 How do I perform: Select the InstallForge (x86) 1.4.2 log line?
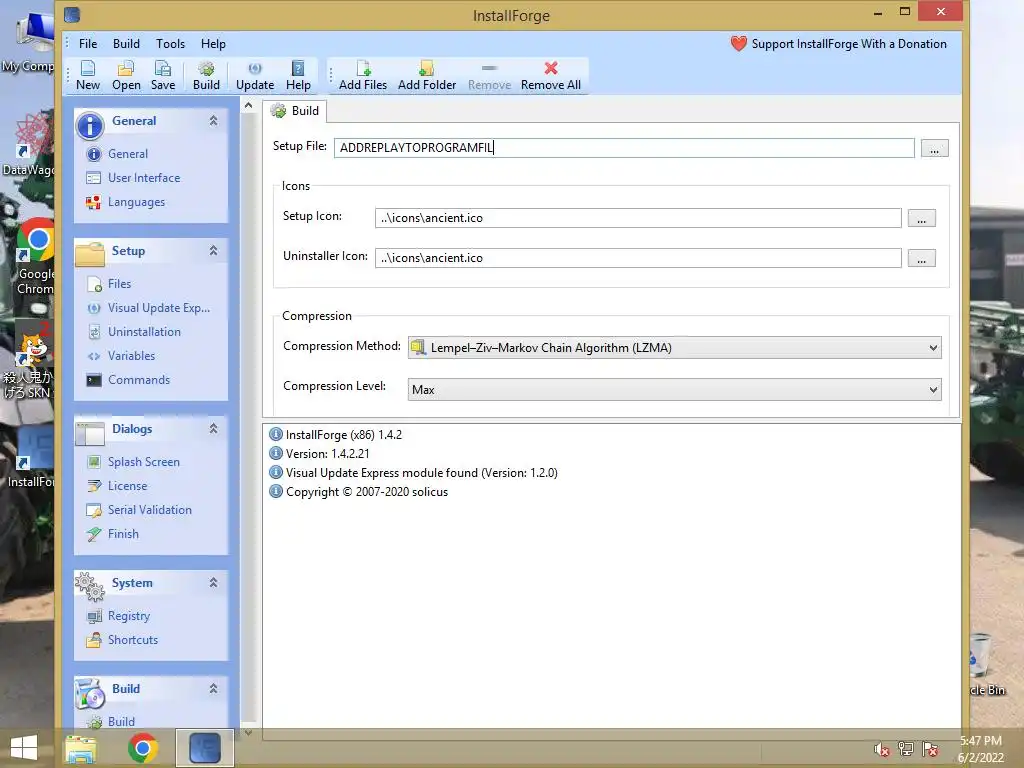point(336,435)
